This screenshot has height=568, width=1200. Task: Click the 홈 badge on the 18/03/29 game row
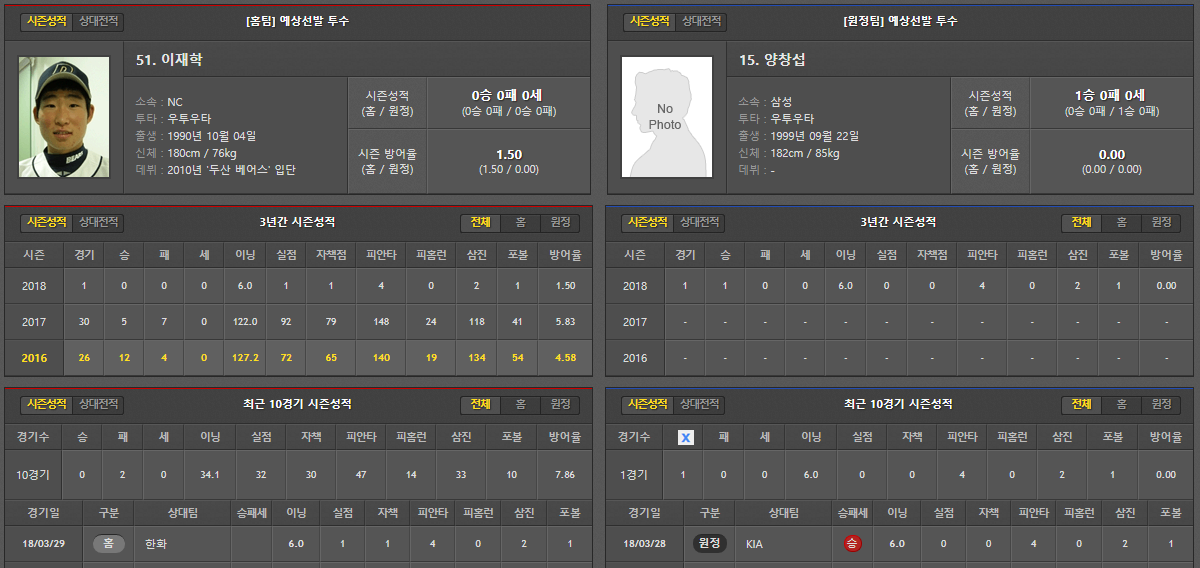[x=109, y=544]
